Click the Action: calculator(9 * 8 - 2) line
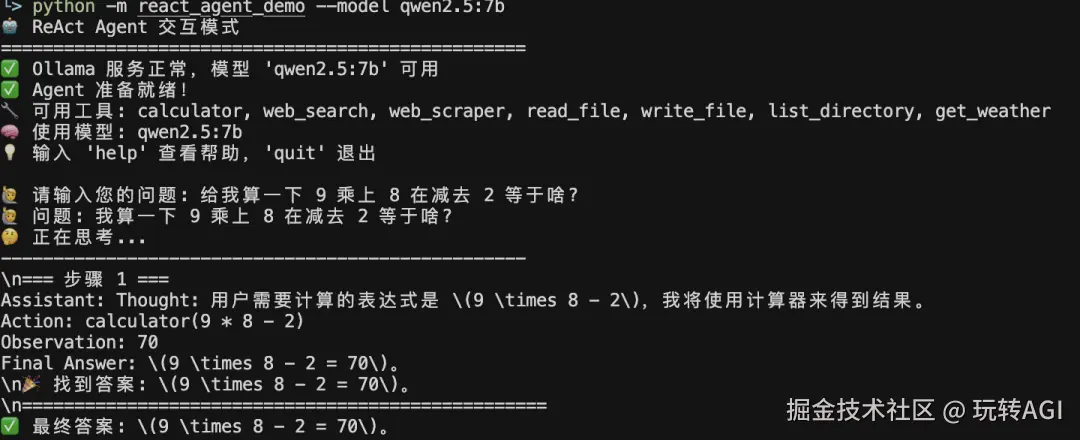The height and width of the screenshot is (440, 1080). pyautogui.click(x=152, y=322)
